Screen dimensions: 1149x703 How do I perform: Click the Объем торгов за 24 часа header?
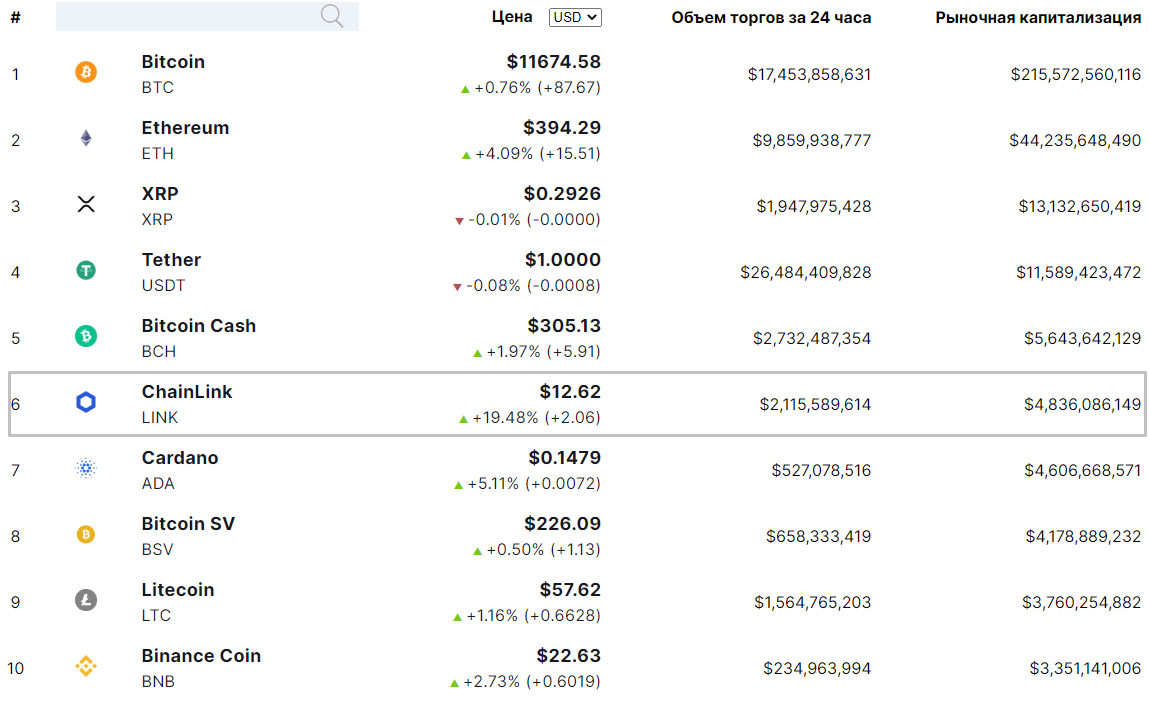click(x=771, y=16)
